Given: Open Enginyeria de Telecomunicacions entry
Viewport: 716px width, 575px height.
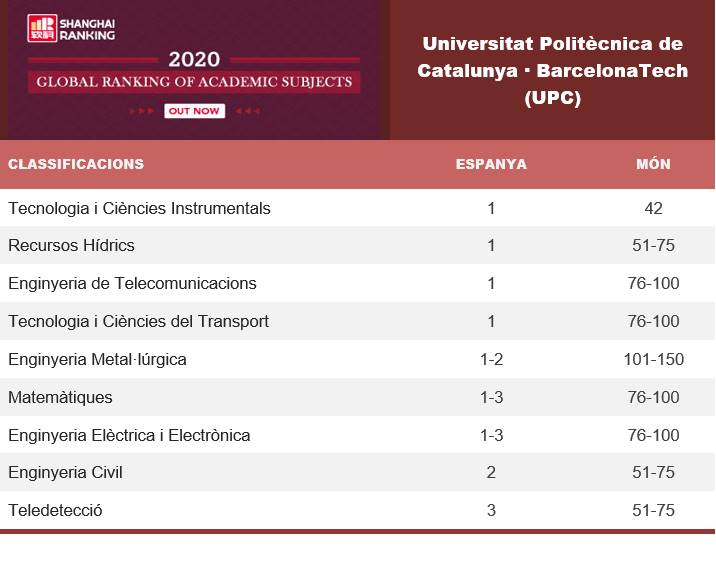Looking at the screenshot, I should 132,284.
